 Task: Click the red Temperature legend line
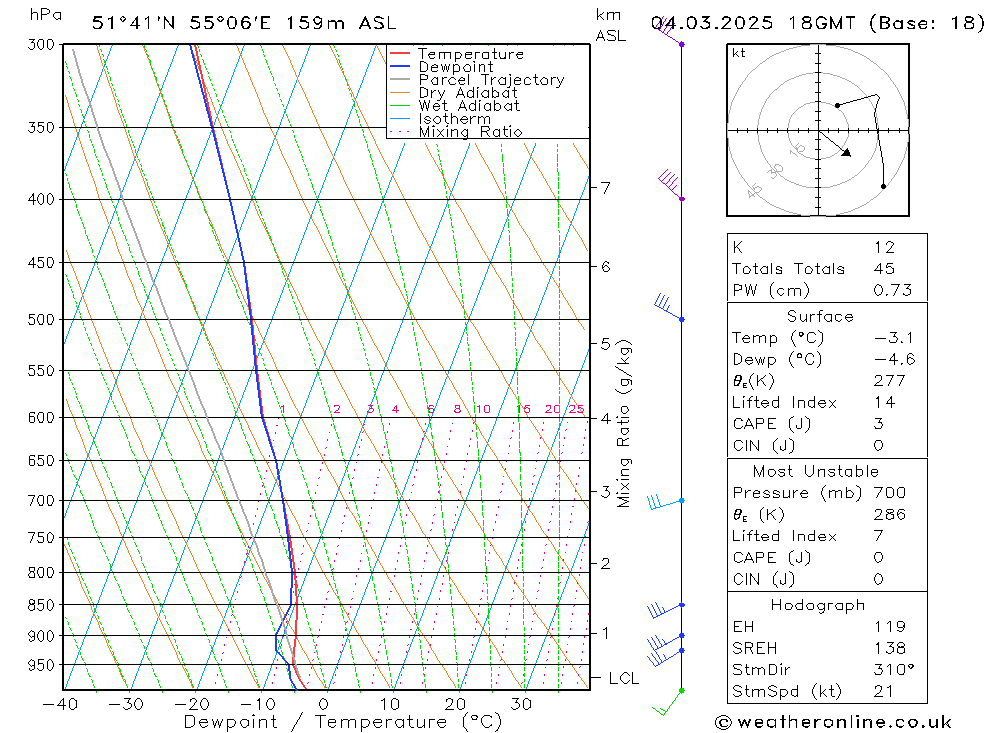[x=400, y=54]
